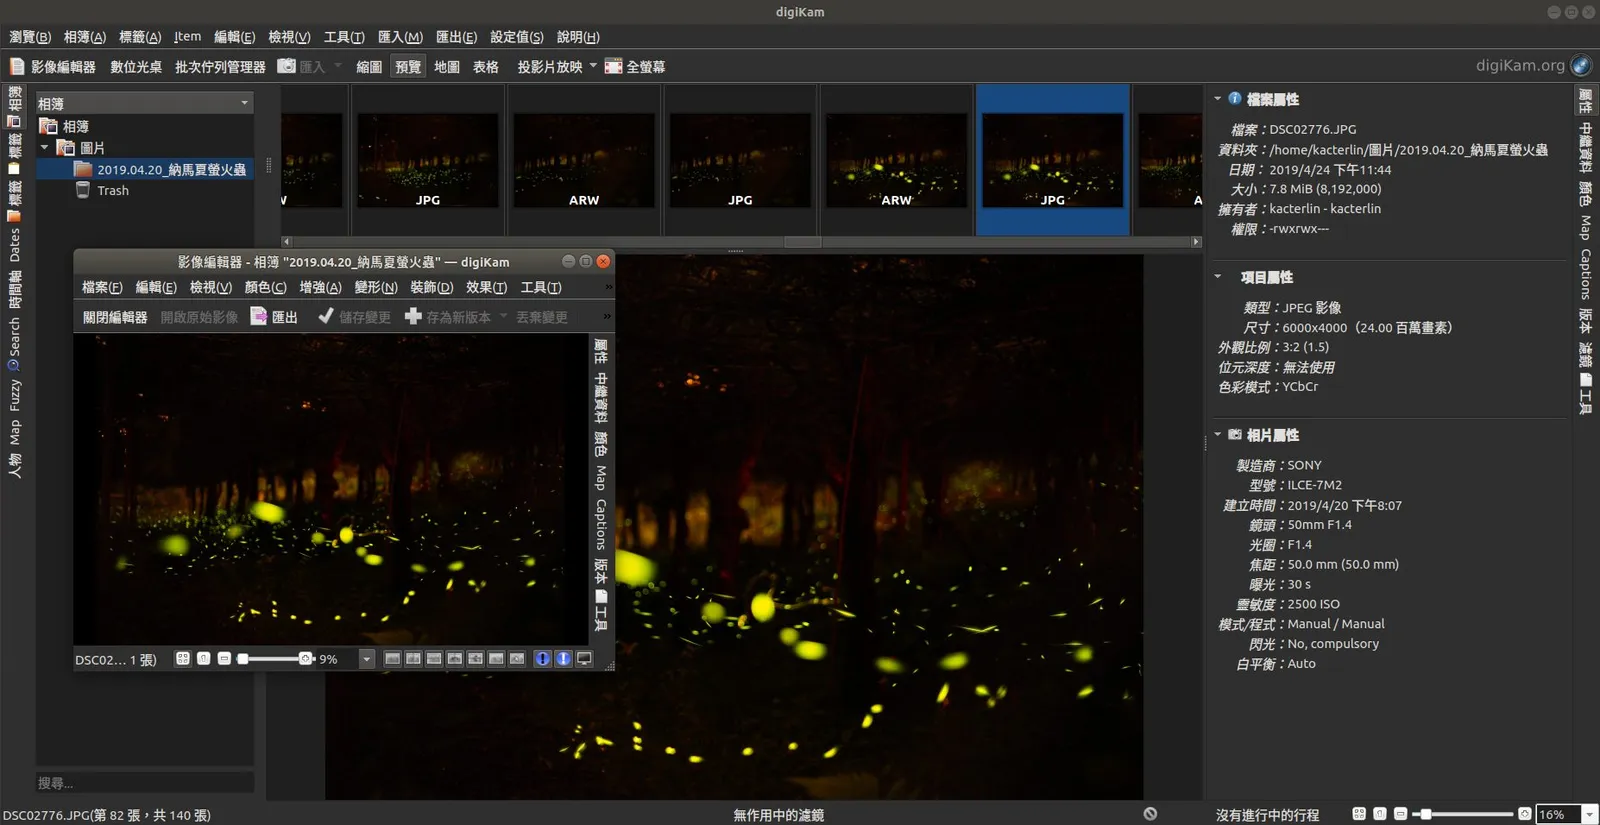Open the 批次佇列管理器
The image size is (1600, 825).
[220, 67]
